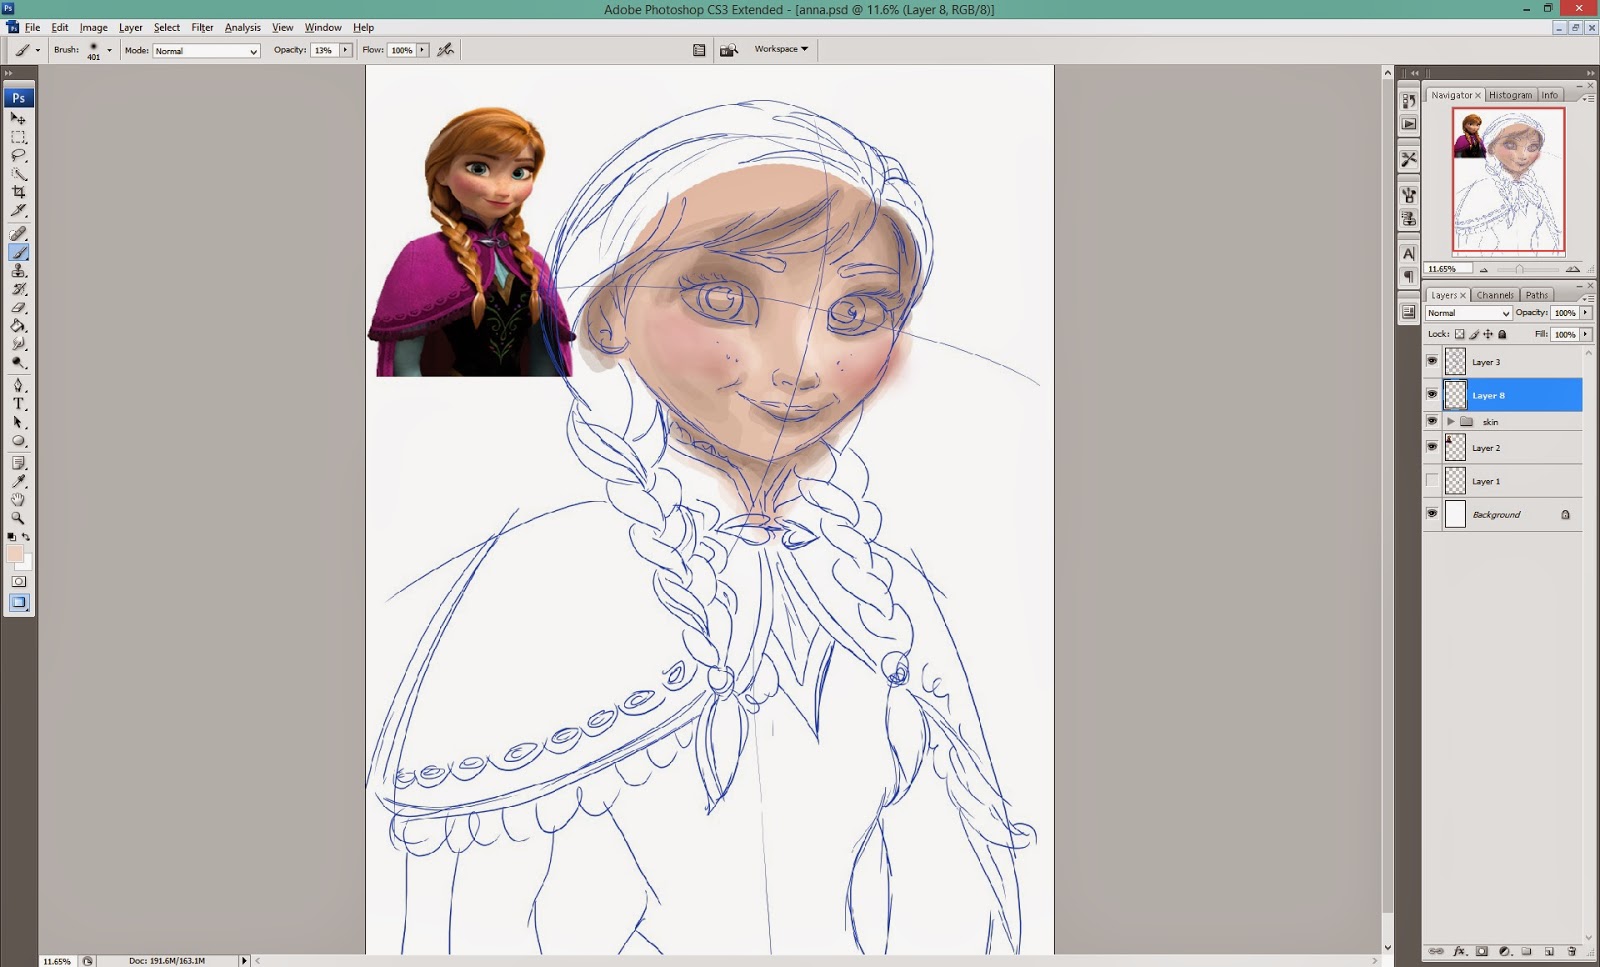Toggle Quick Mask mode
This screenshot has height=967, width=1600.
tap(18, 581)
